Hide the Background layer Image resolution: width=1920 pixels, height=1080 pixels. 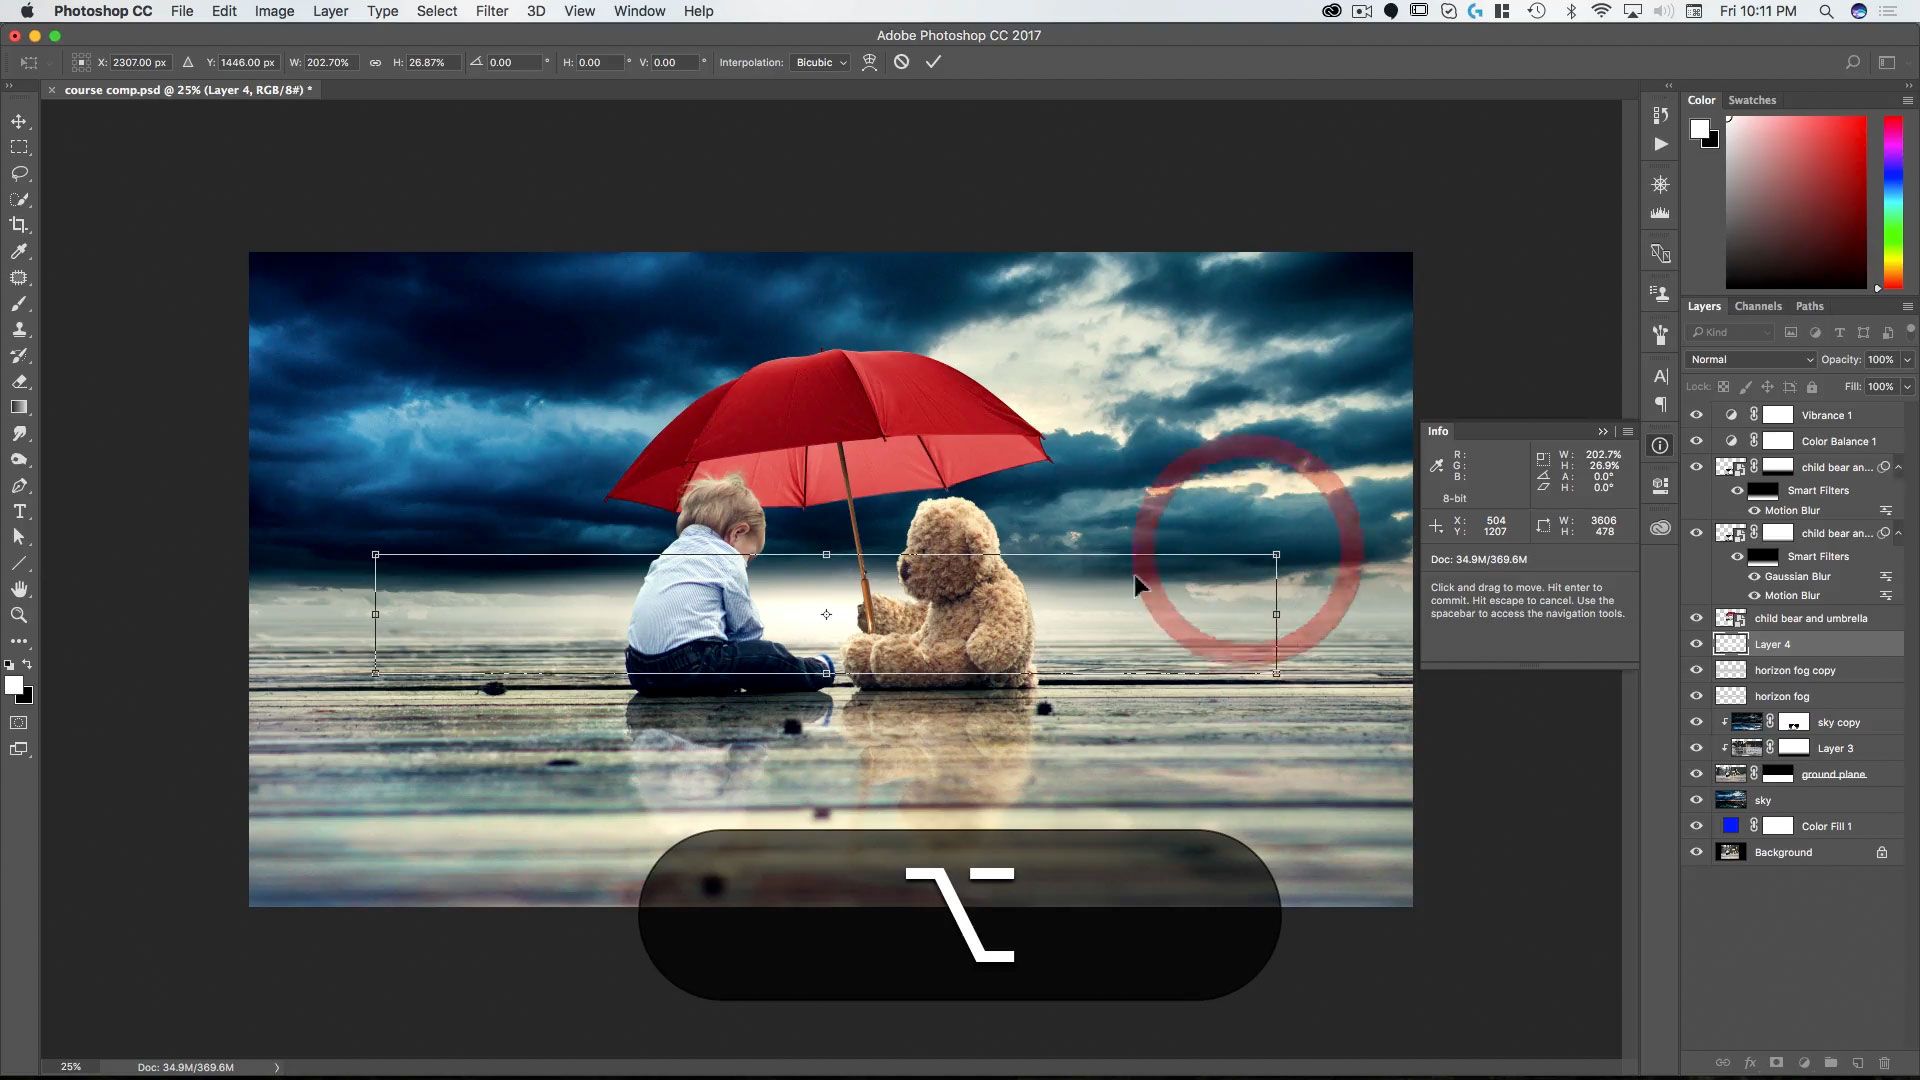1696,852
